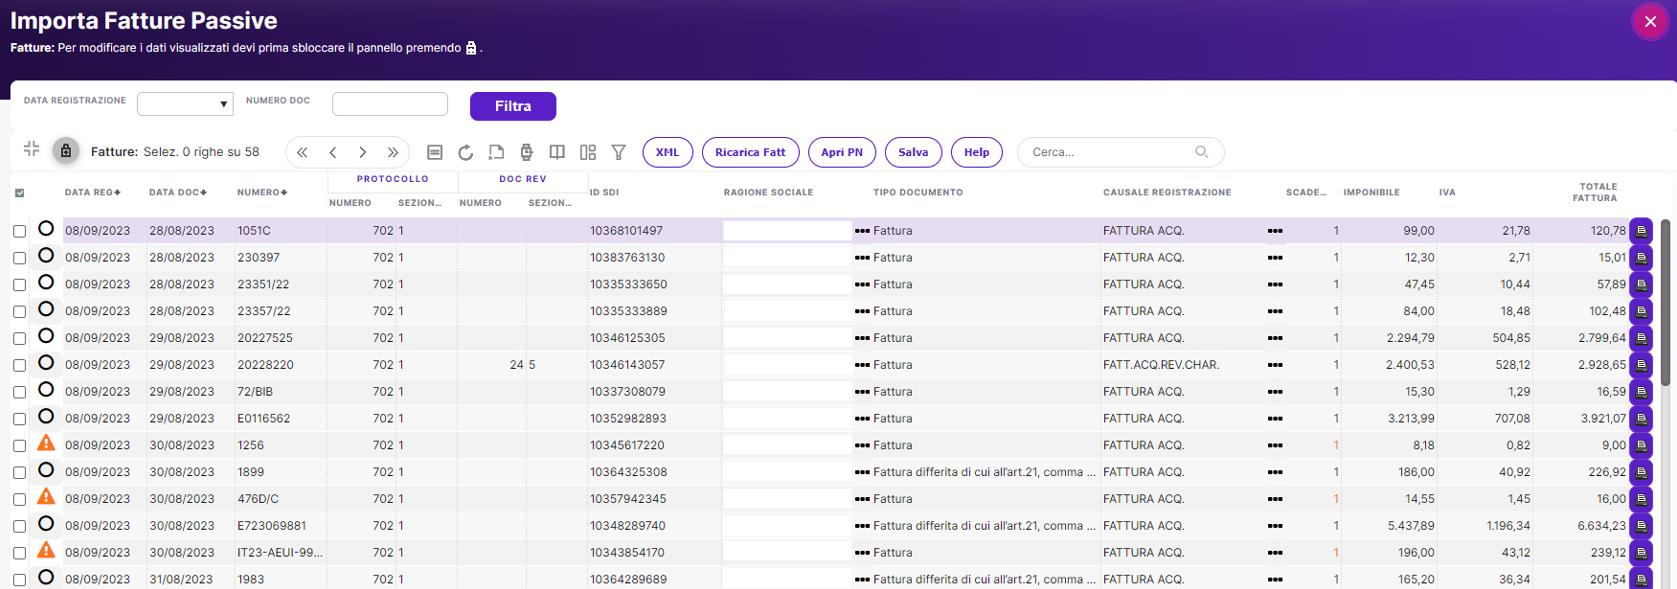This screenshot has width=1677, height=589.
Task: Open the ellipsis after FATTURA ACQ. on row 230397
Action: (x=1275, y=258)
